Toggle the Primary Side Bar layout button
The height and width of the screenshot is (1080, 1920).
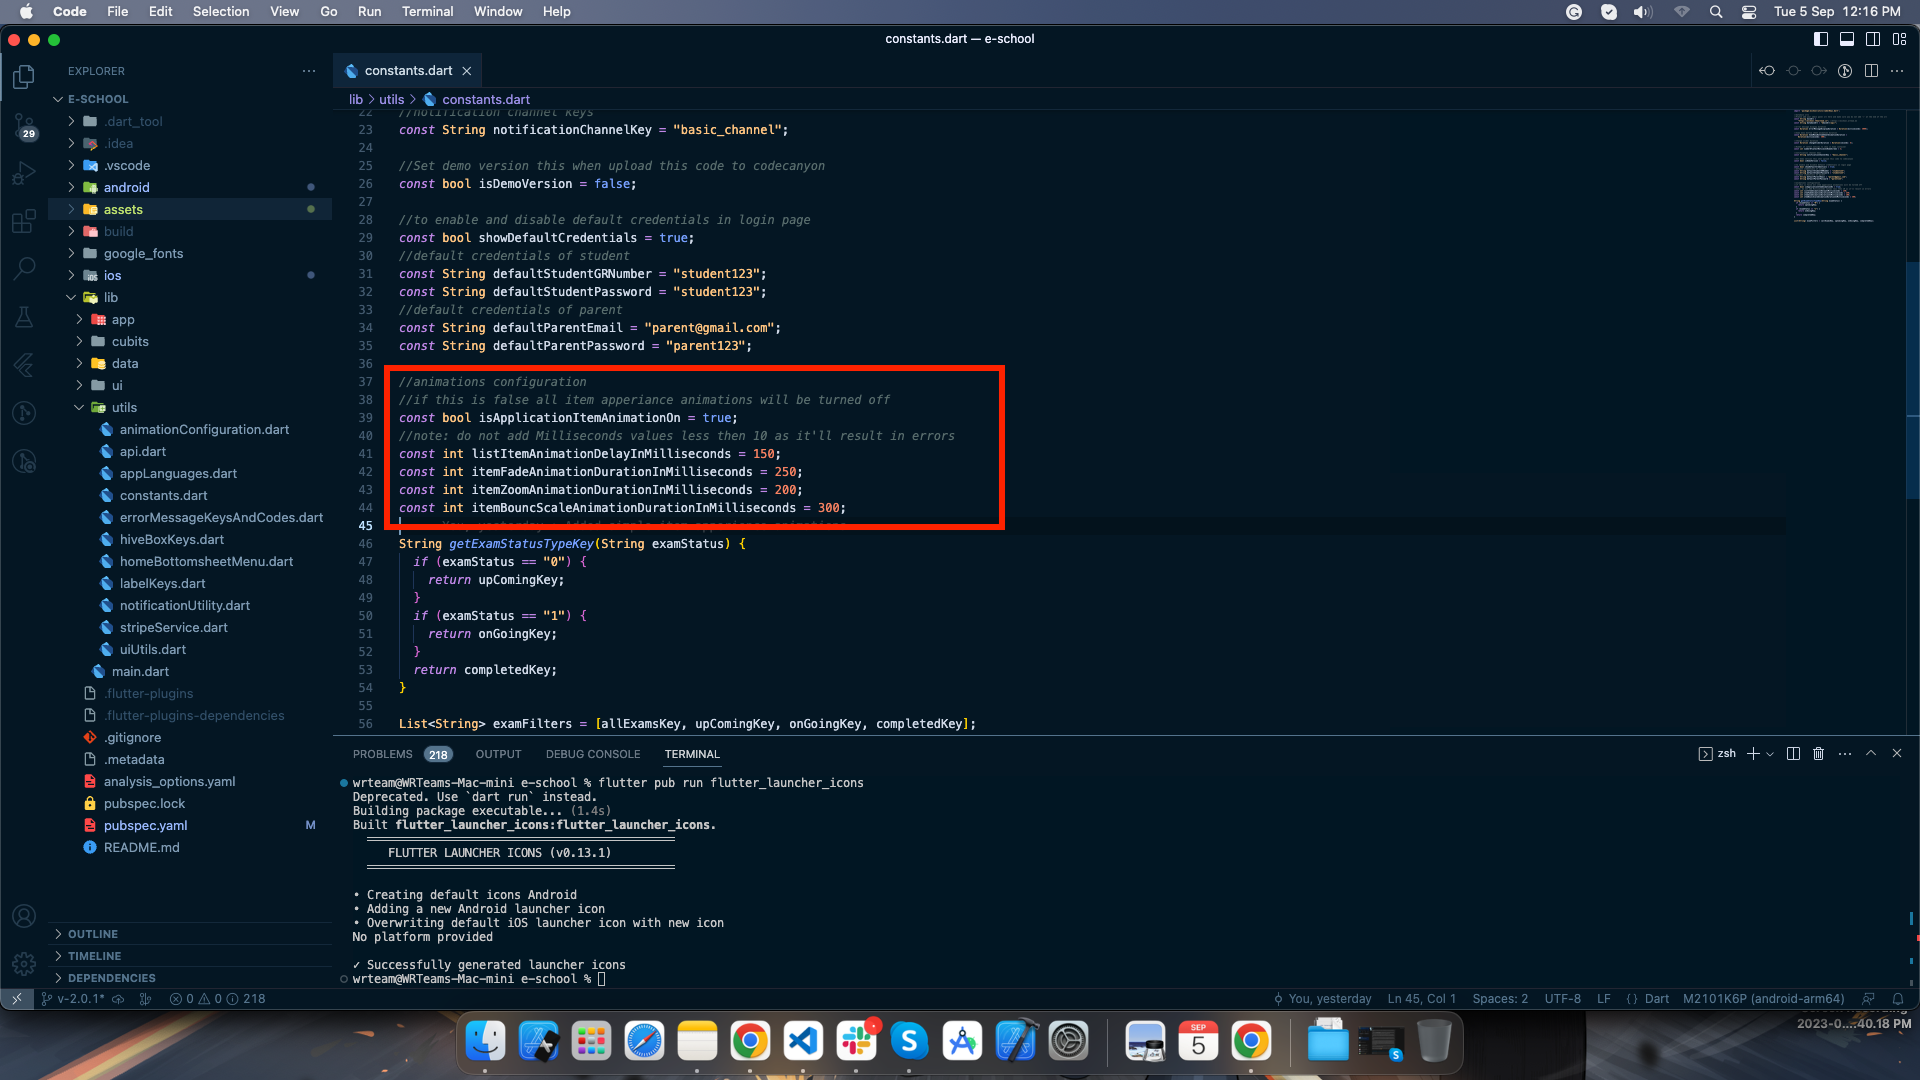[1821, 39]
